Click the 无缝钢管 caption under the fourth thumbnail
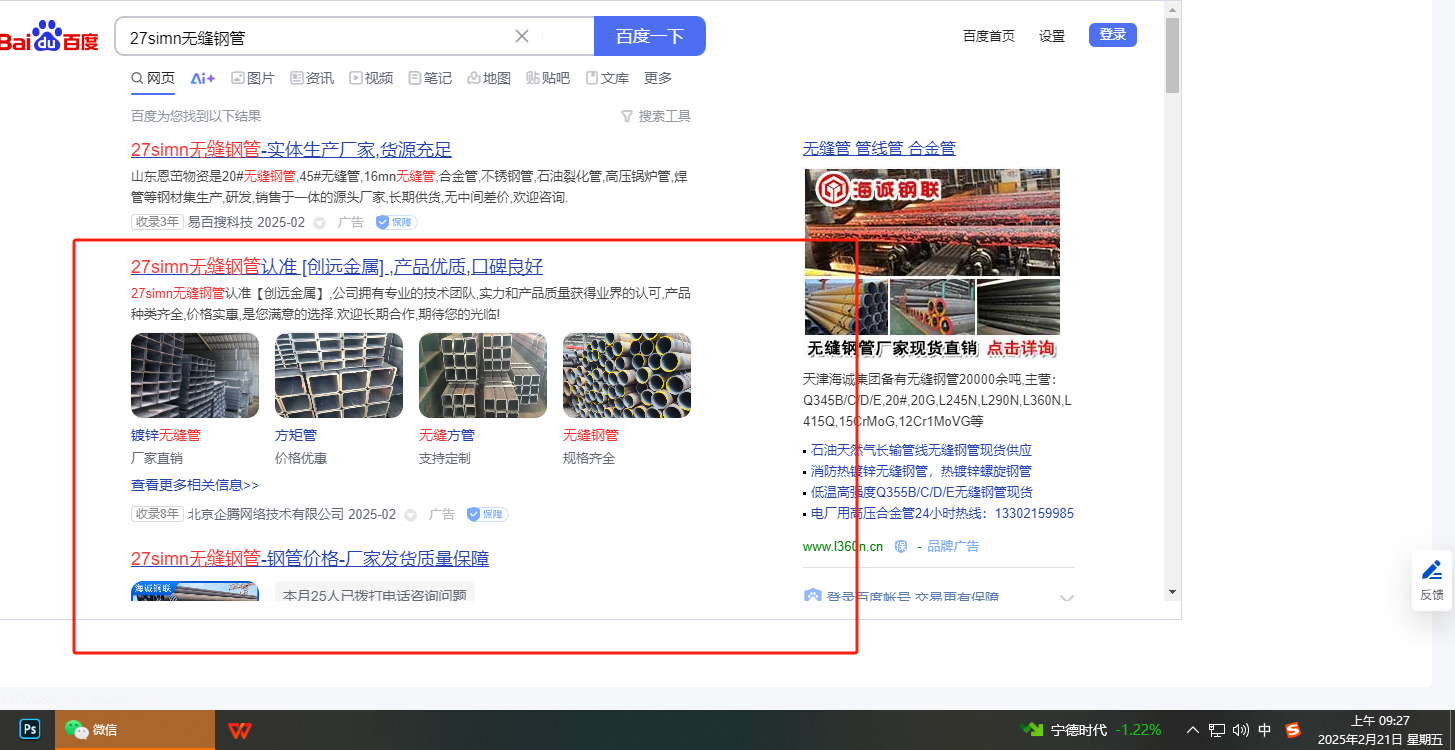This screenshot has width=1455, height=750. pyautogui.click(x=591, y=435)
